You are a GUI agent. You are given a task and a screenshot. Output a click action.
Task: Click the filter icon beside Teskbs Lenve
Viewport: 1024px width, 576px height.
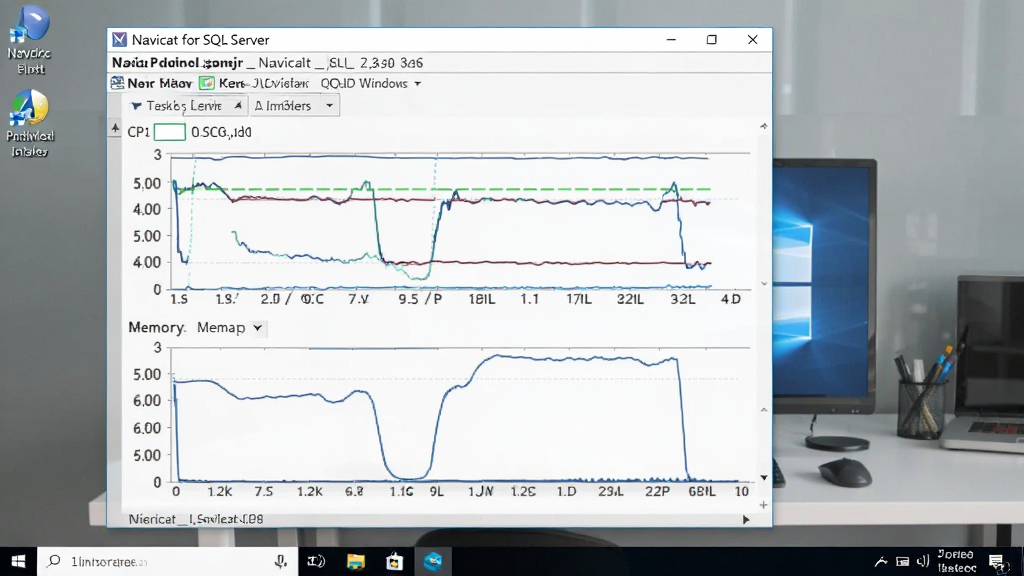click(x=136, y=106)
